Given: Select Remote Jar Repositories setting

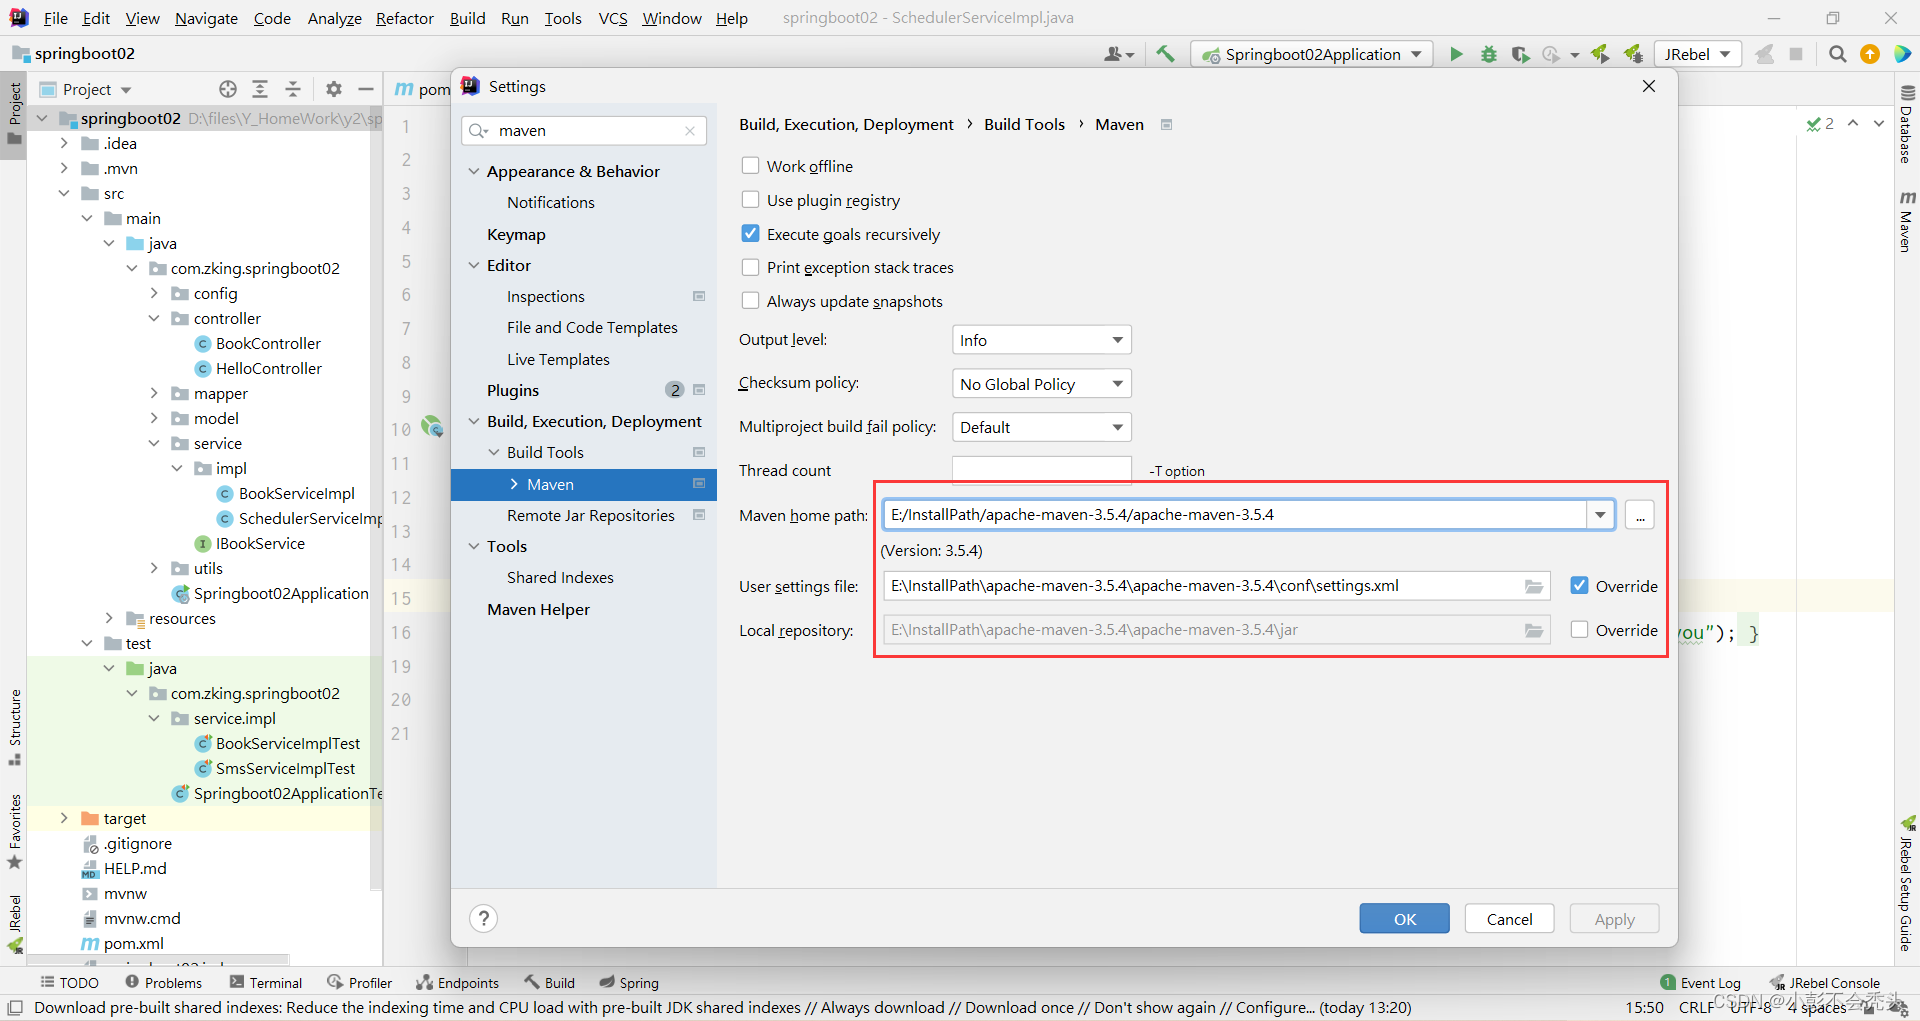Looking at the screenshot, I should tap(590, 515).
